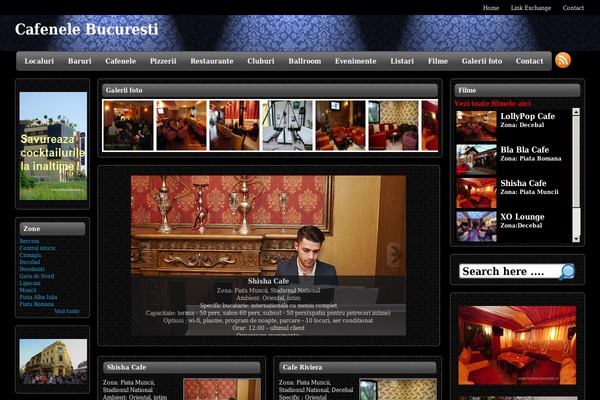Click the Shisha Cafe film thumbnail
This screenshot has height=400, width=600.
click(x=476, y=193)
